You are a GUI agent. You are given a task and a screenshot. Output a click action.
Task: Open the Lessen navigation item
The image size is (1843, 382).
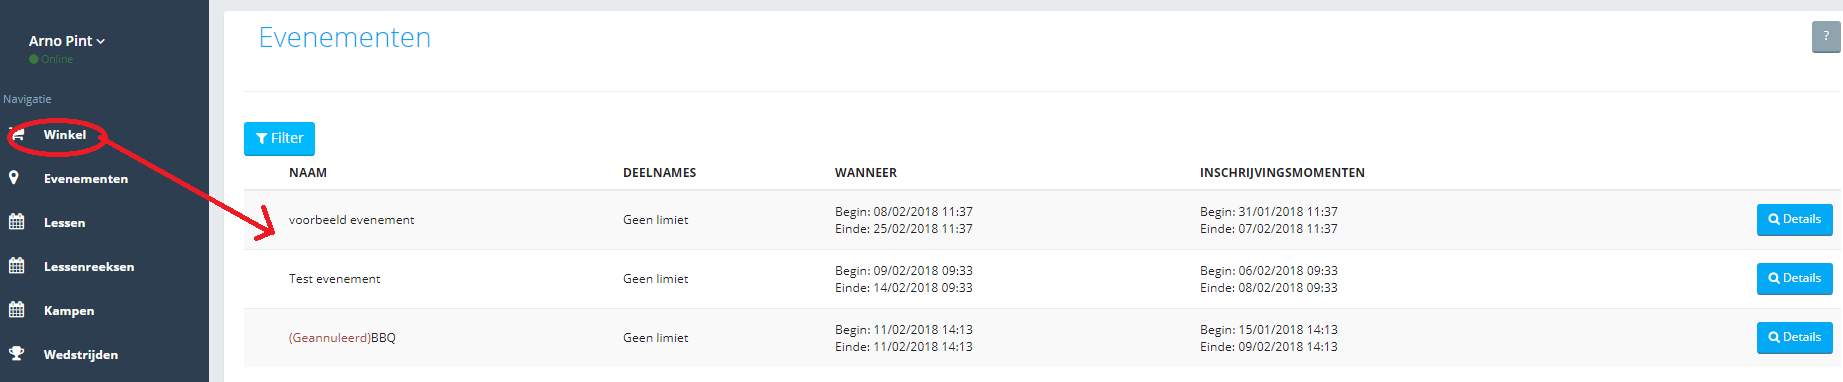click(64, 223)
